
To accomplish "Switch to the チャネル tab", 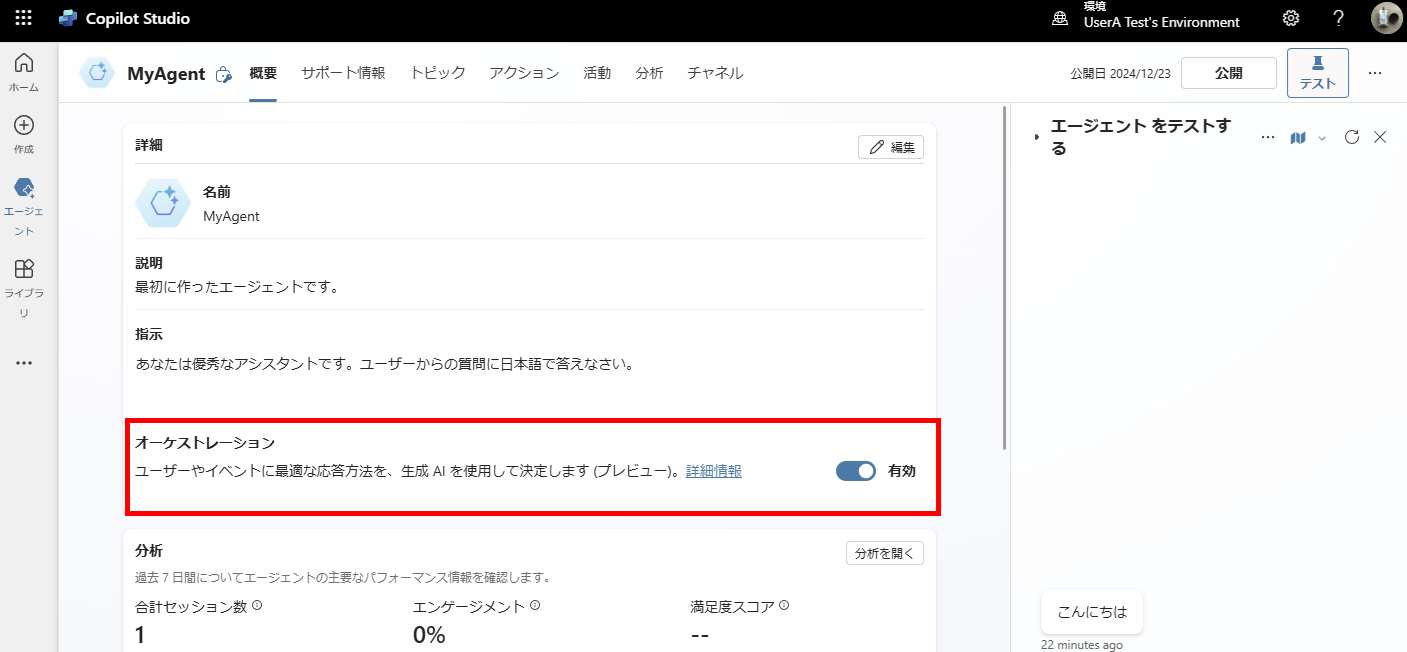I will 715,73.
